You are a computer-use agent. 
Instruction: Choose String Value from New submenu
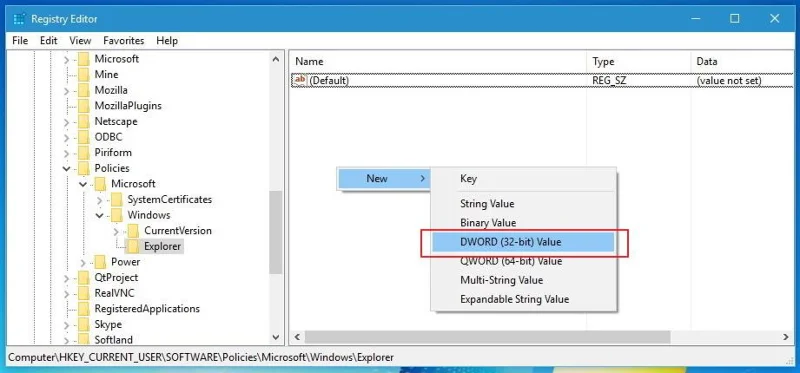tap(523, 204)
